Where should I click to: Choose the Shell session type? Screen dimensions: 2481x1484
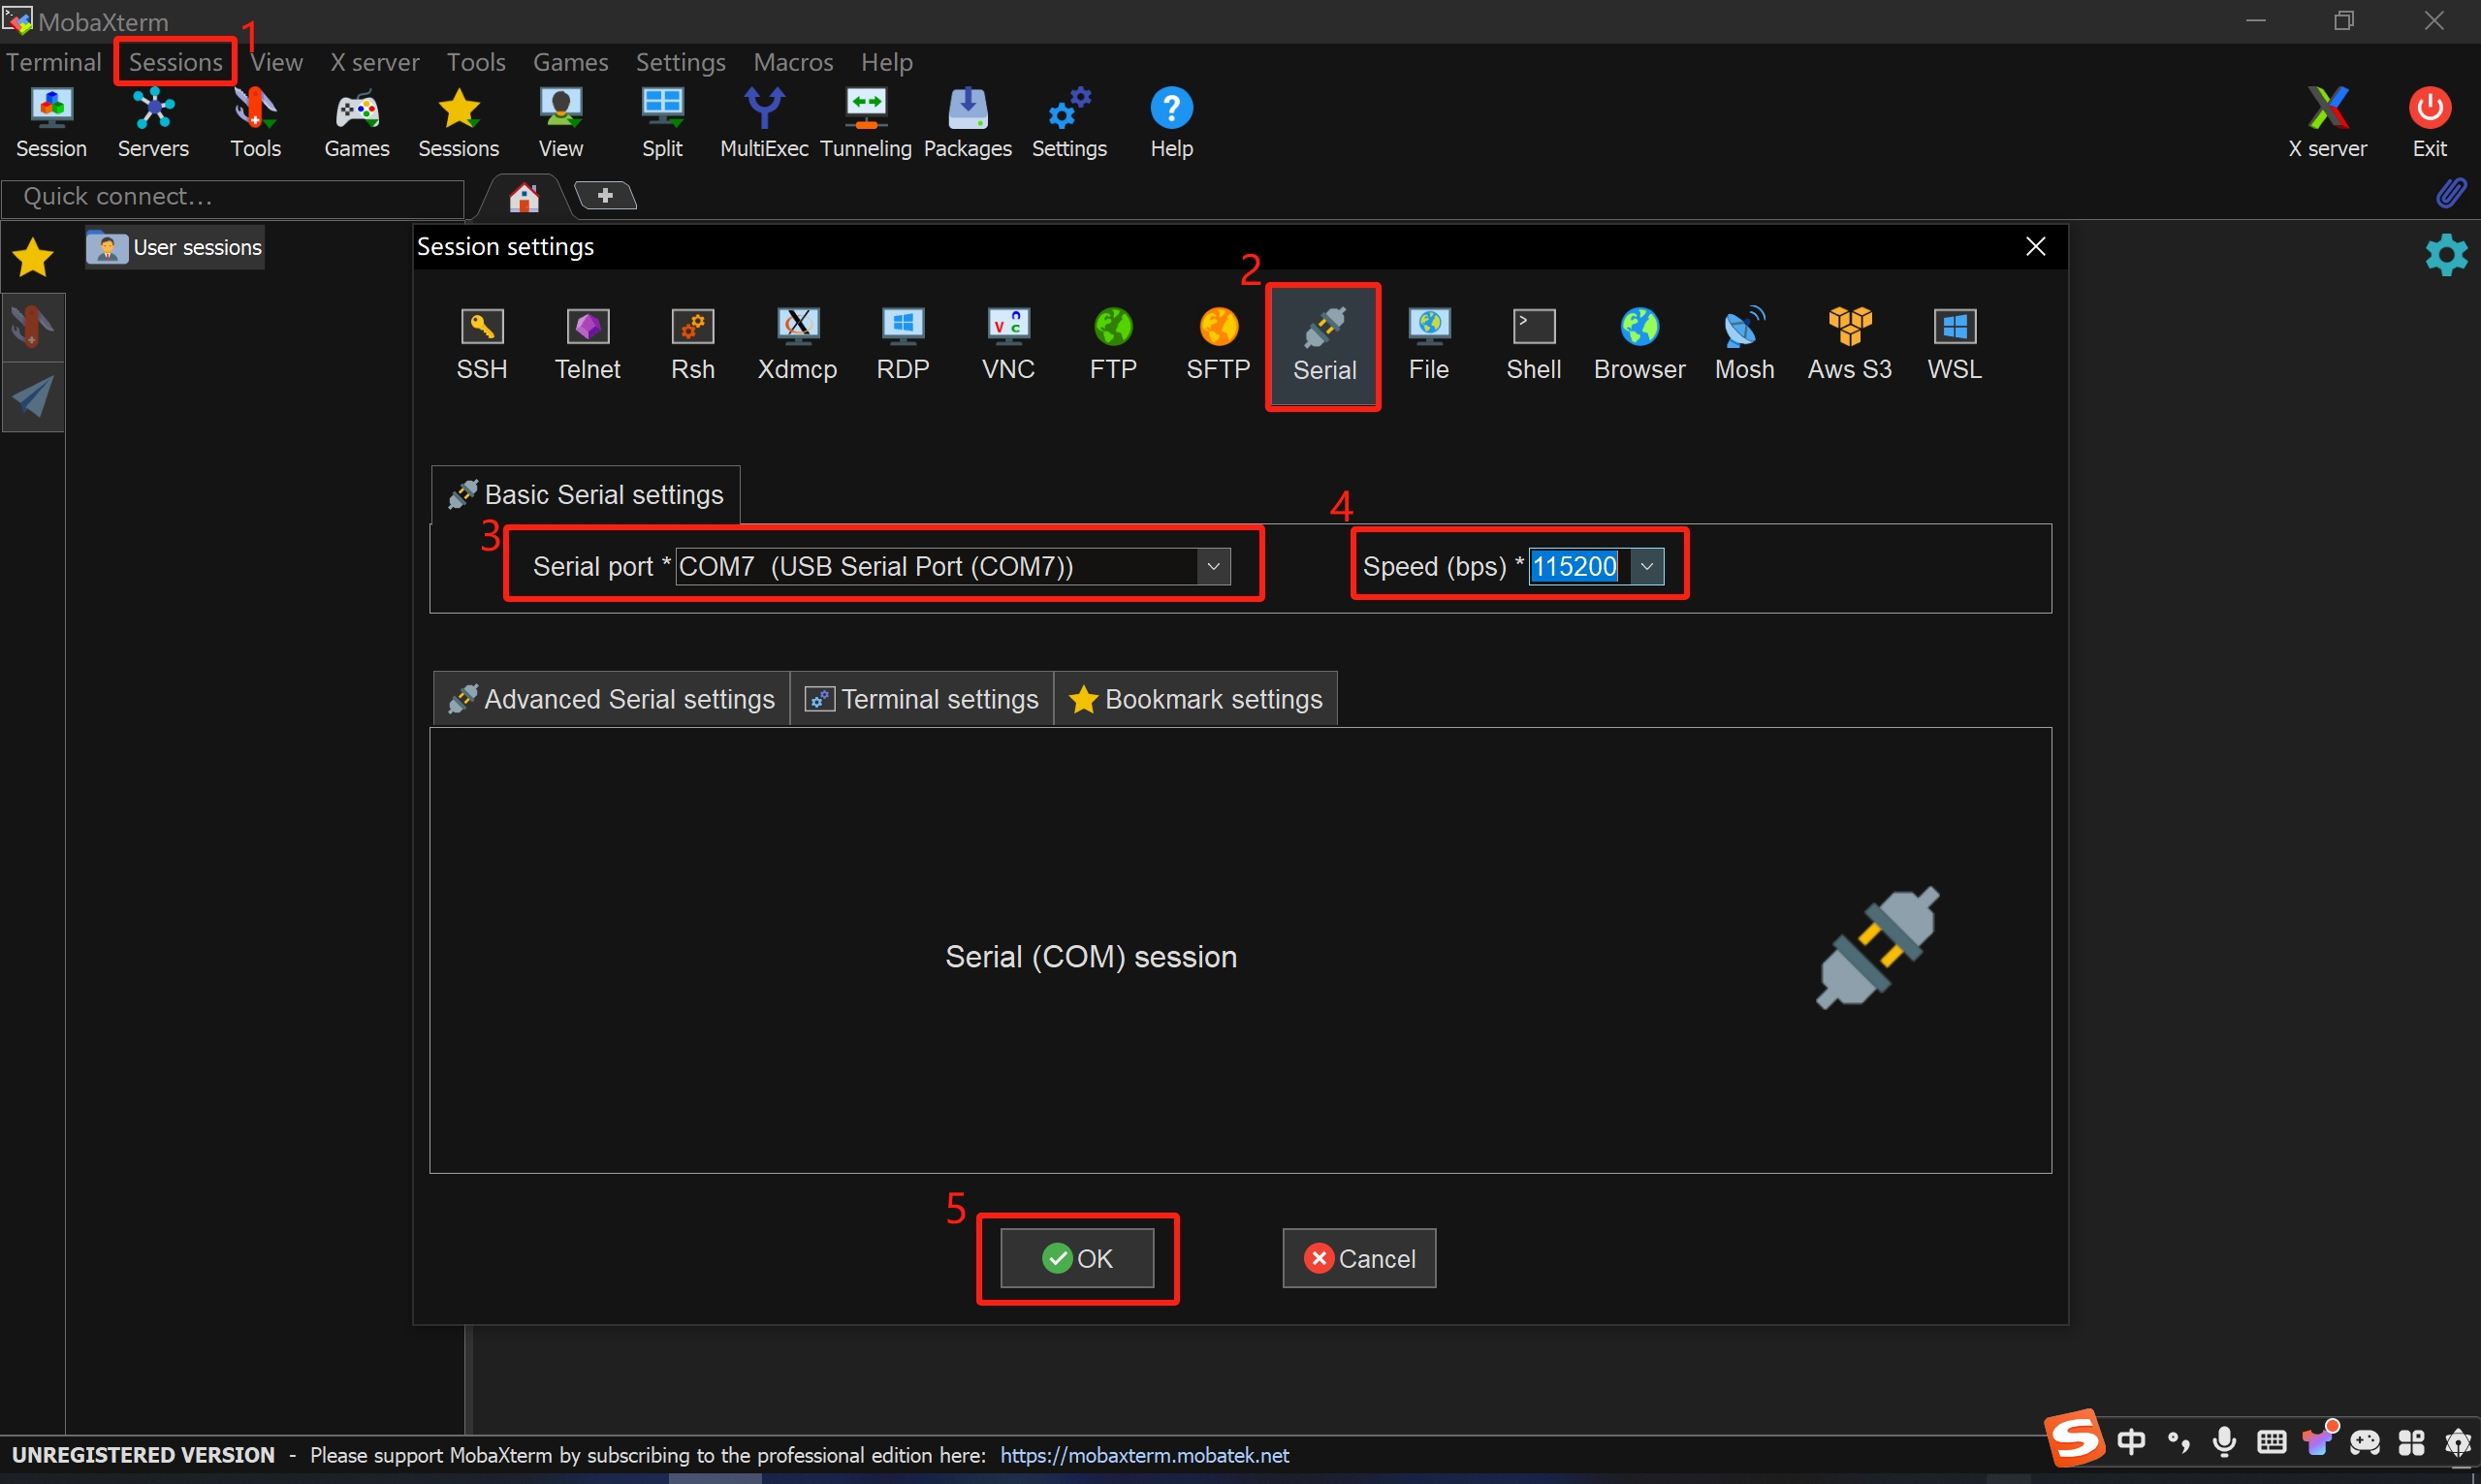[1534, 345]
